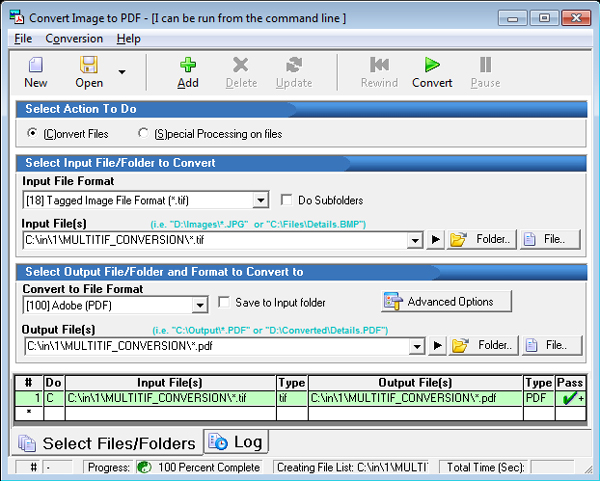The height and width of the screenshot is (481, 600).
Task: Click the green Add plus icon
Action: point(188,65)
